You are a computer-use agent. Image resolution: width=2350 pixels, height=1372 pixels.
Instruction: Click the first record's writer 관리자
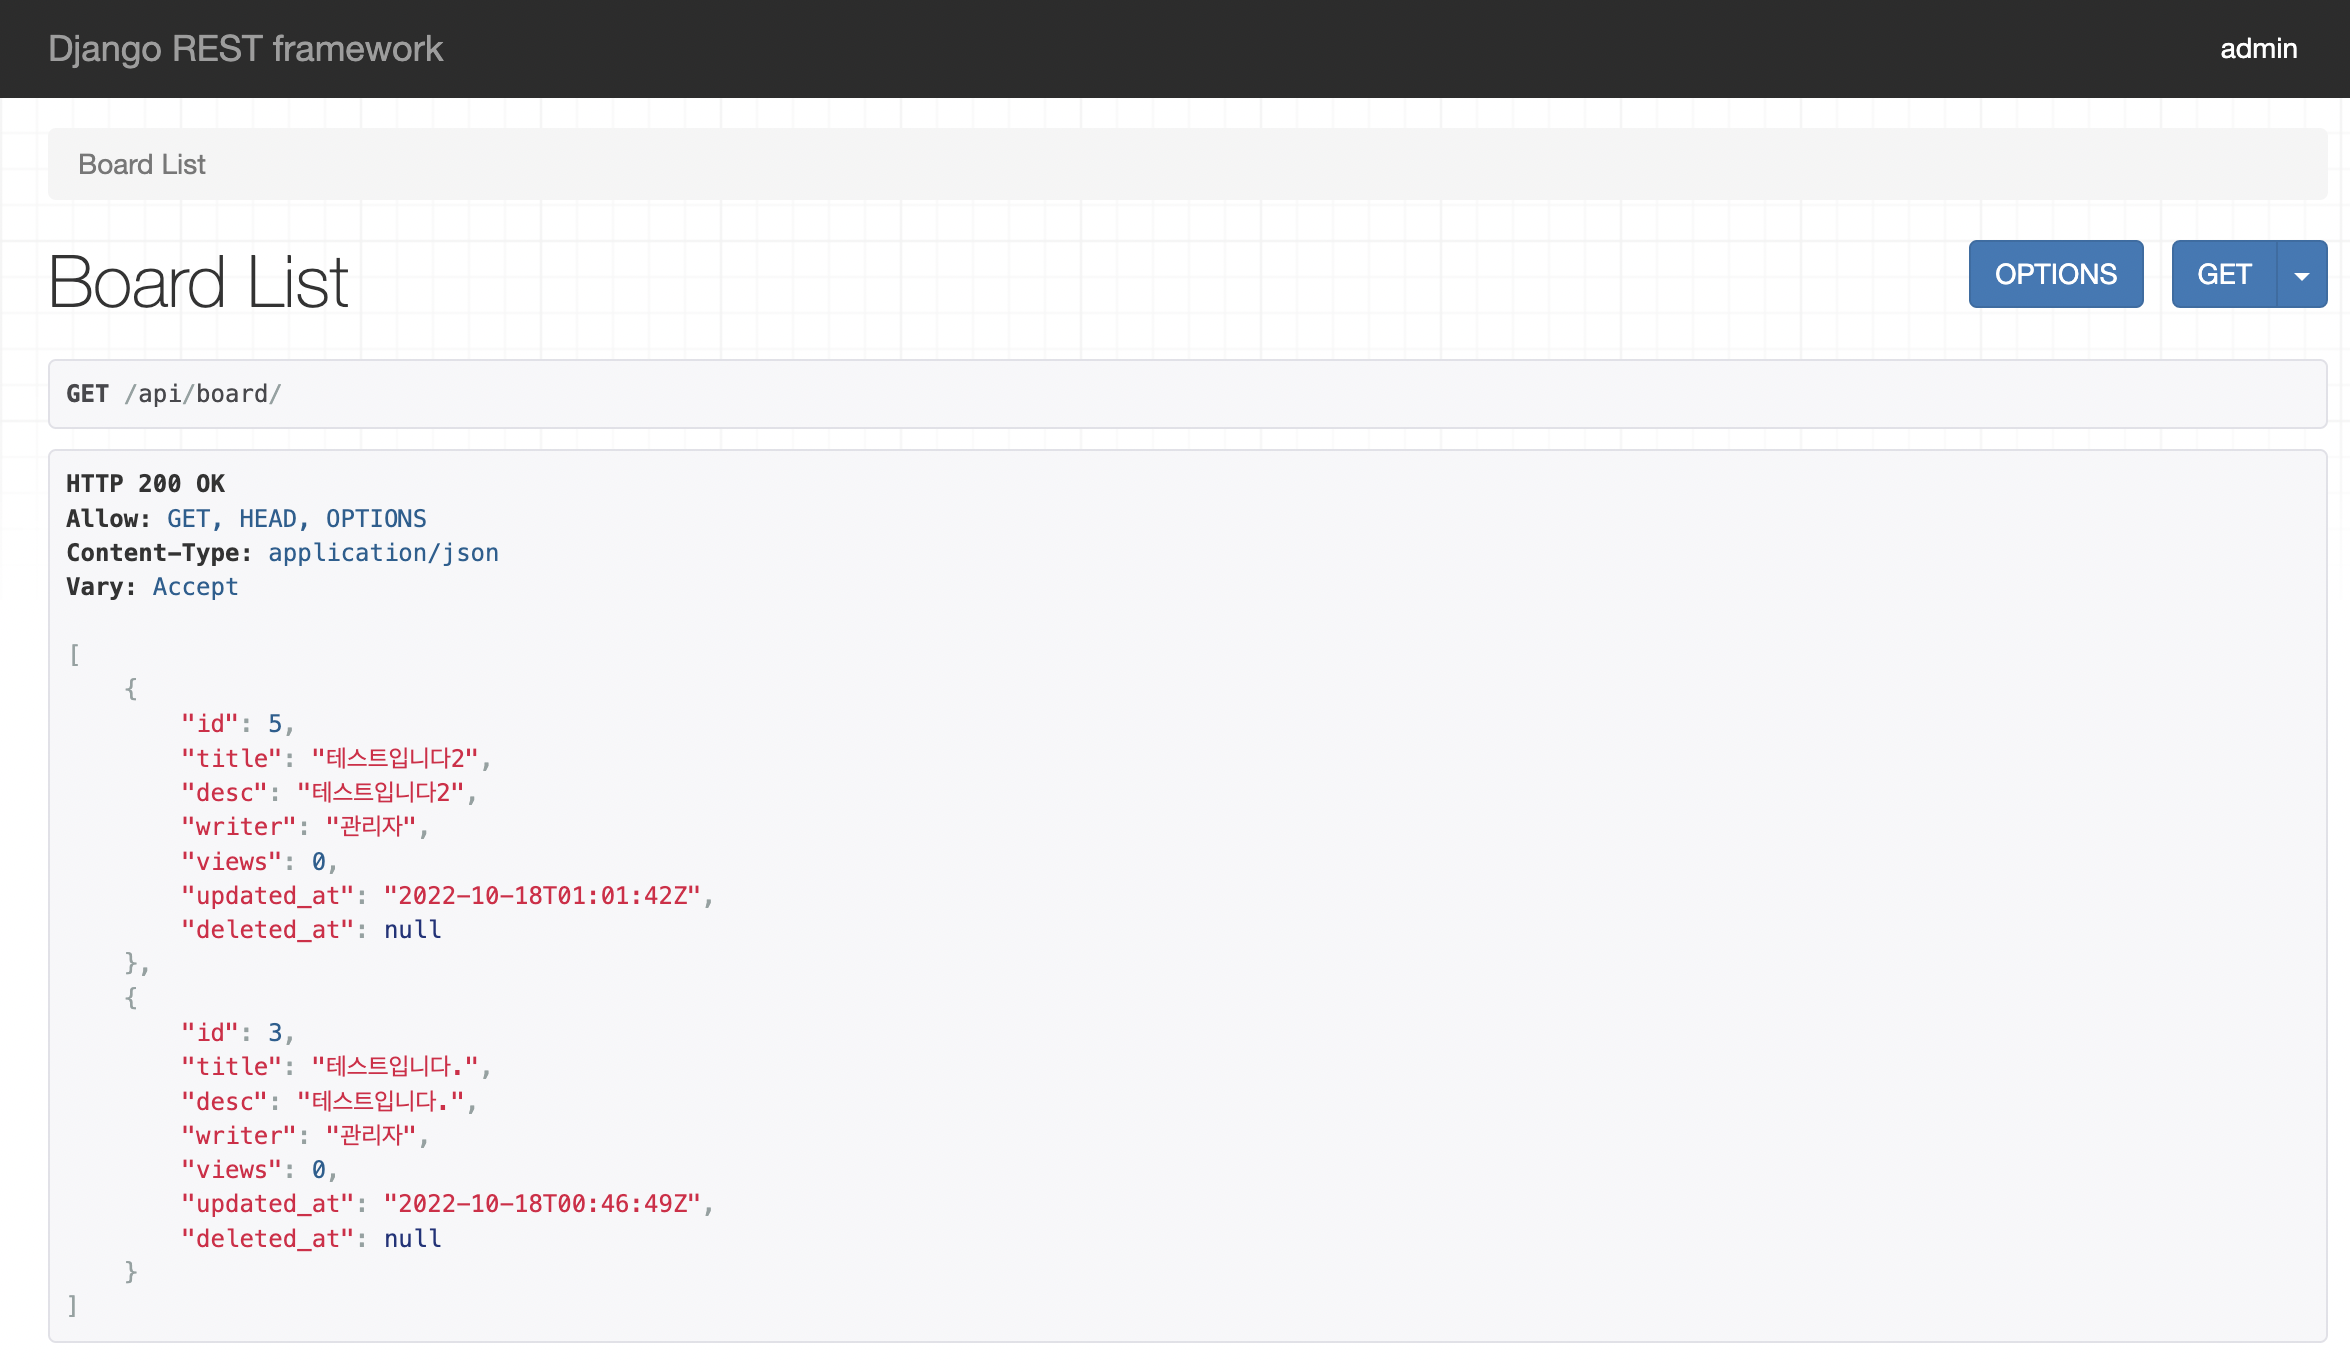pyautogui.click(x=371, y=827)
